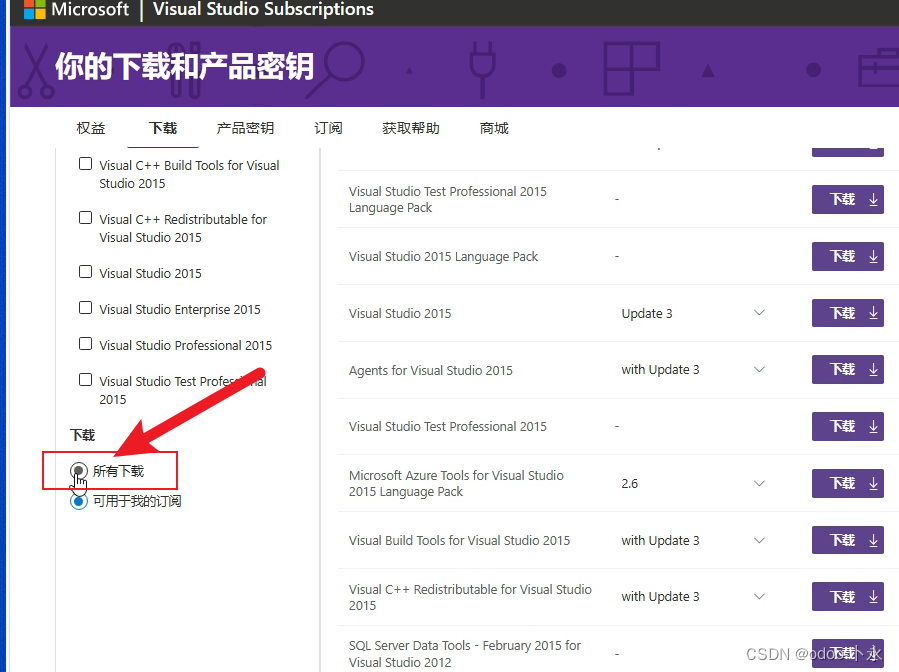Check Visual Studio Test Professional 2015 filter
The height and width of the screenshot is (672, 899).
coord(85,380)
